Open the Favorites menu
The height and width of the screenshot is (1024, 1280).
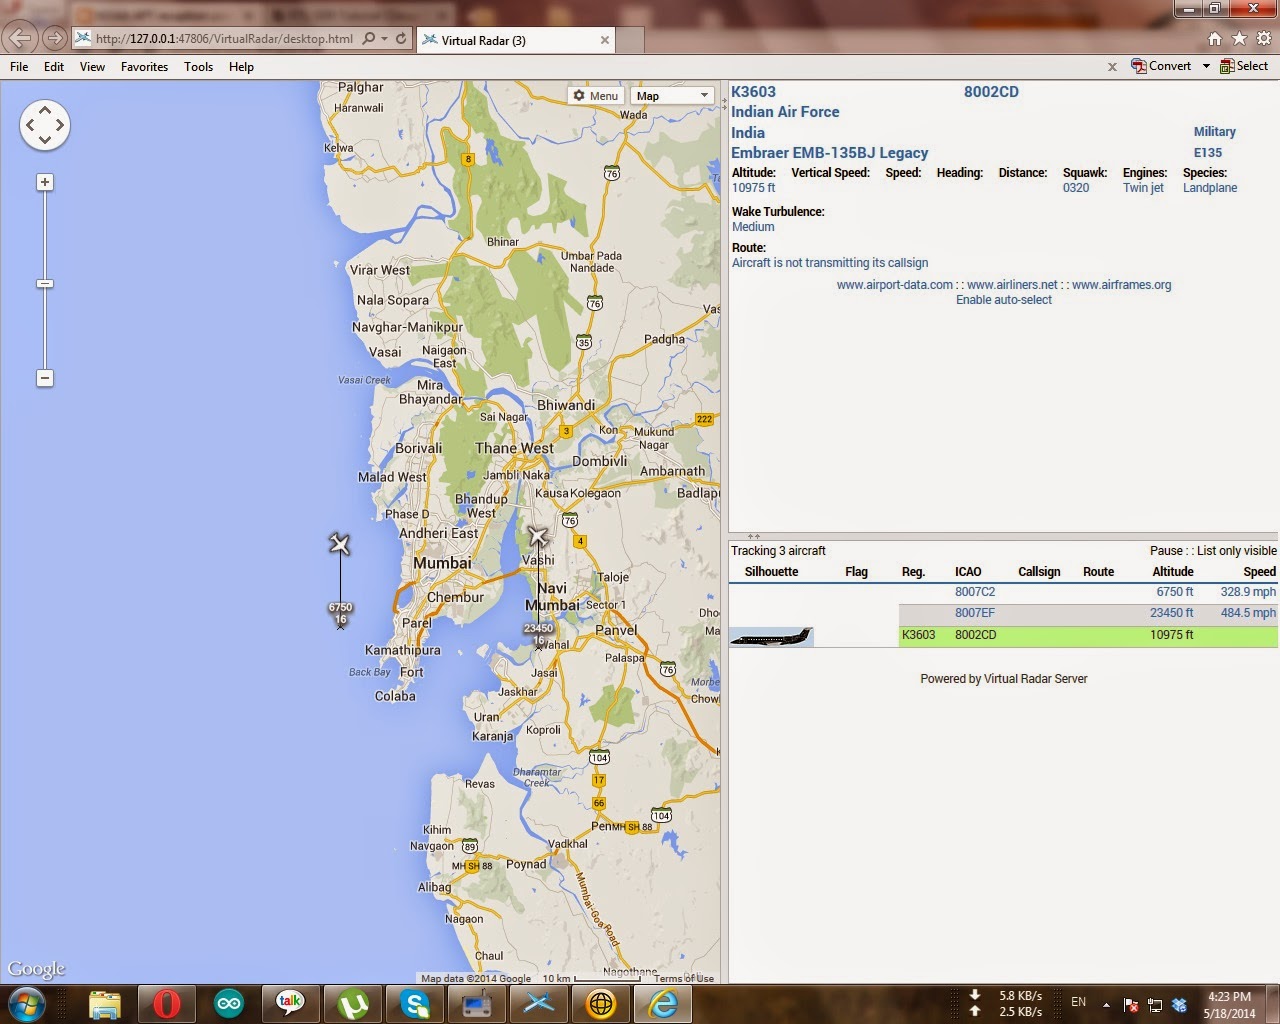pos(144,67)
